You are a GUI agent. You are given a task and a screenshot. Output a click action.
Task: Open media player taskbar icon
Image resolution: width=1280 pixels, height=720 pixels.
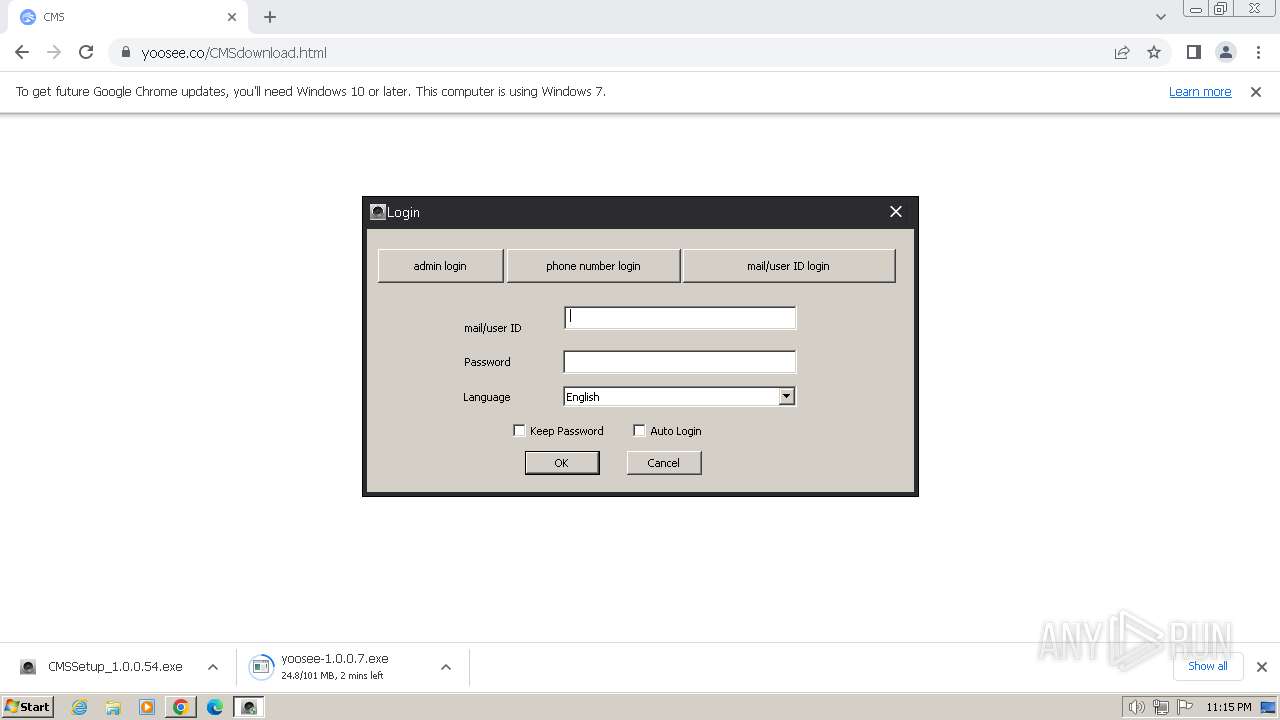coord(147,707)
